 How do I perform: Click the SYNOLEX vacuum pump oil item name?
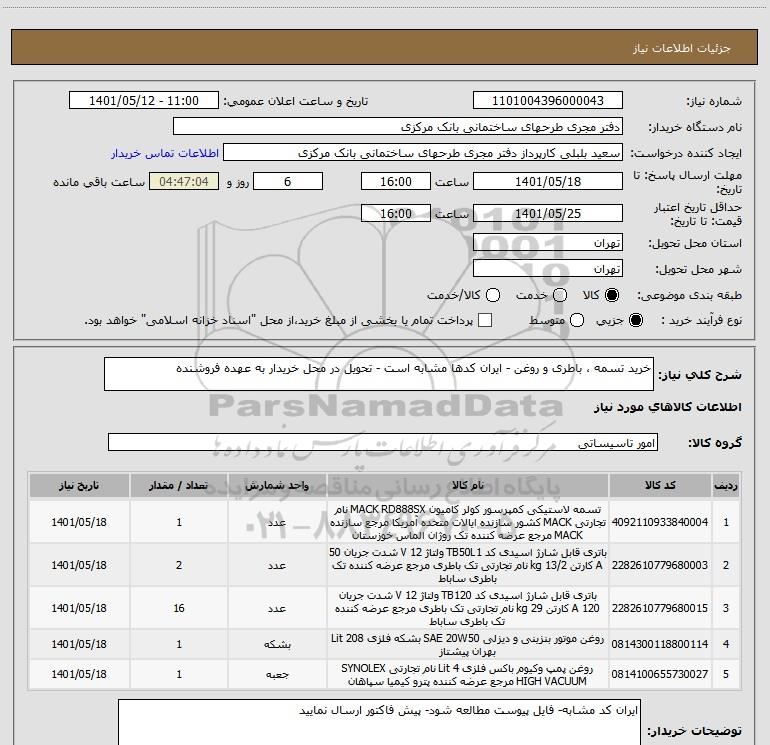[x=468, y=674]
